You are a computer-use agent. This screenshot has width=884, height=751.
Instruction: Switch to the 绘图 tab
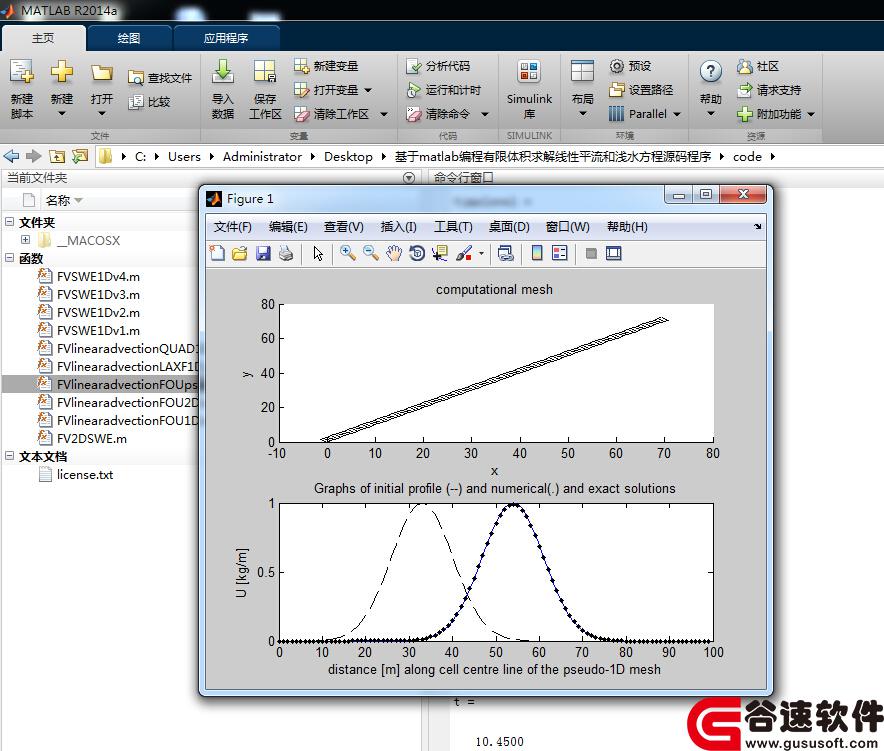point(129,38)
